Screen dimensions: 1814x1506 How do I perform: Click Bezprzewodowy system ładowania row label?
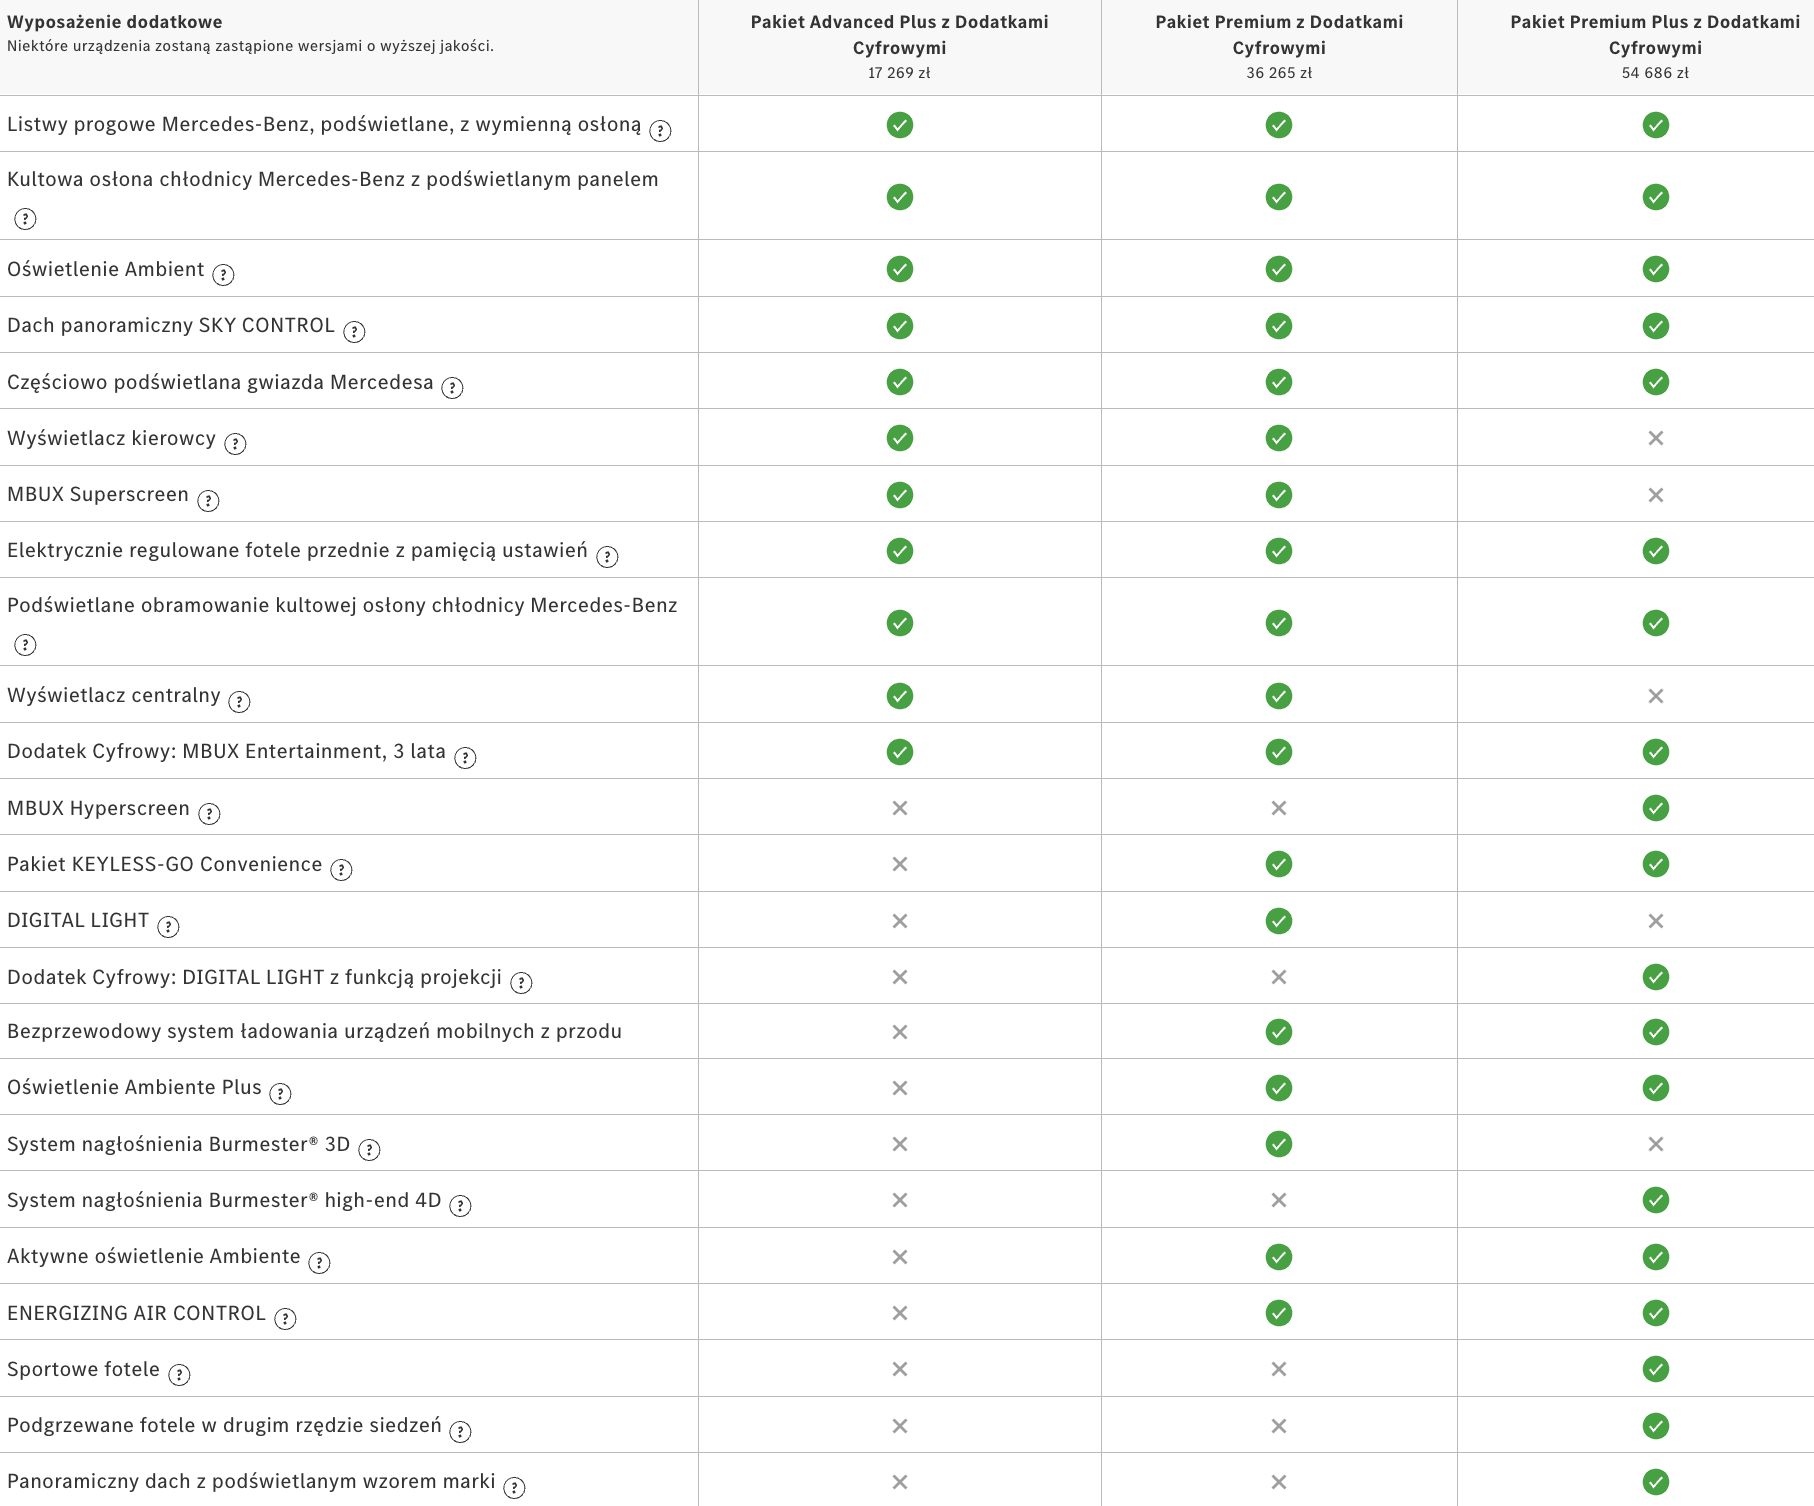point(314,1031)
